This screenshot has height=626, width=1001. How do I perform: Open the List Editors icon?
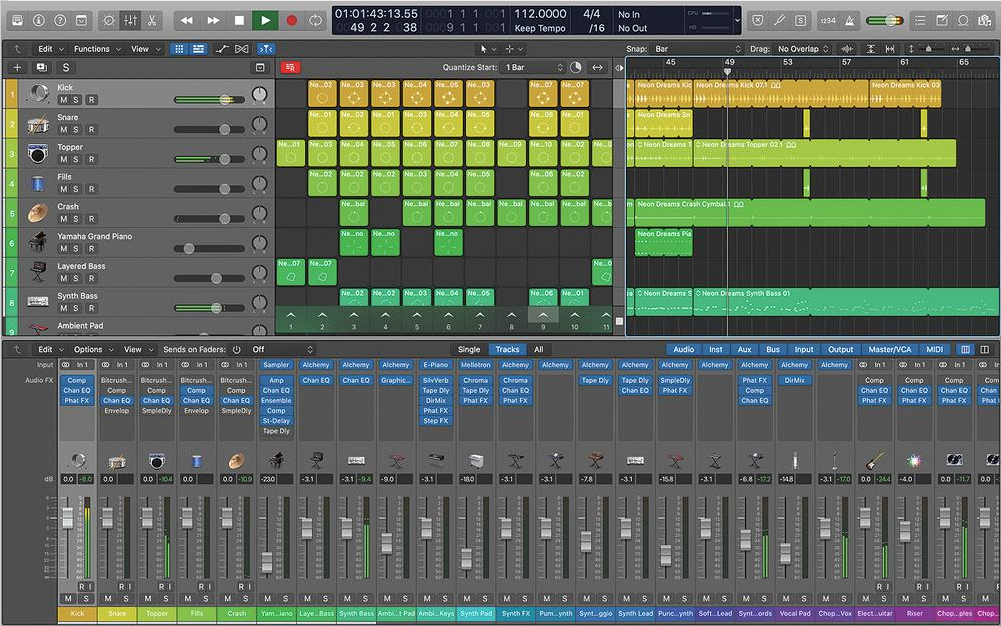(920, 20)
